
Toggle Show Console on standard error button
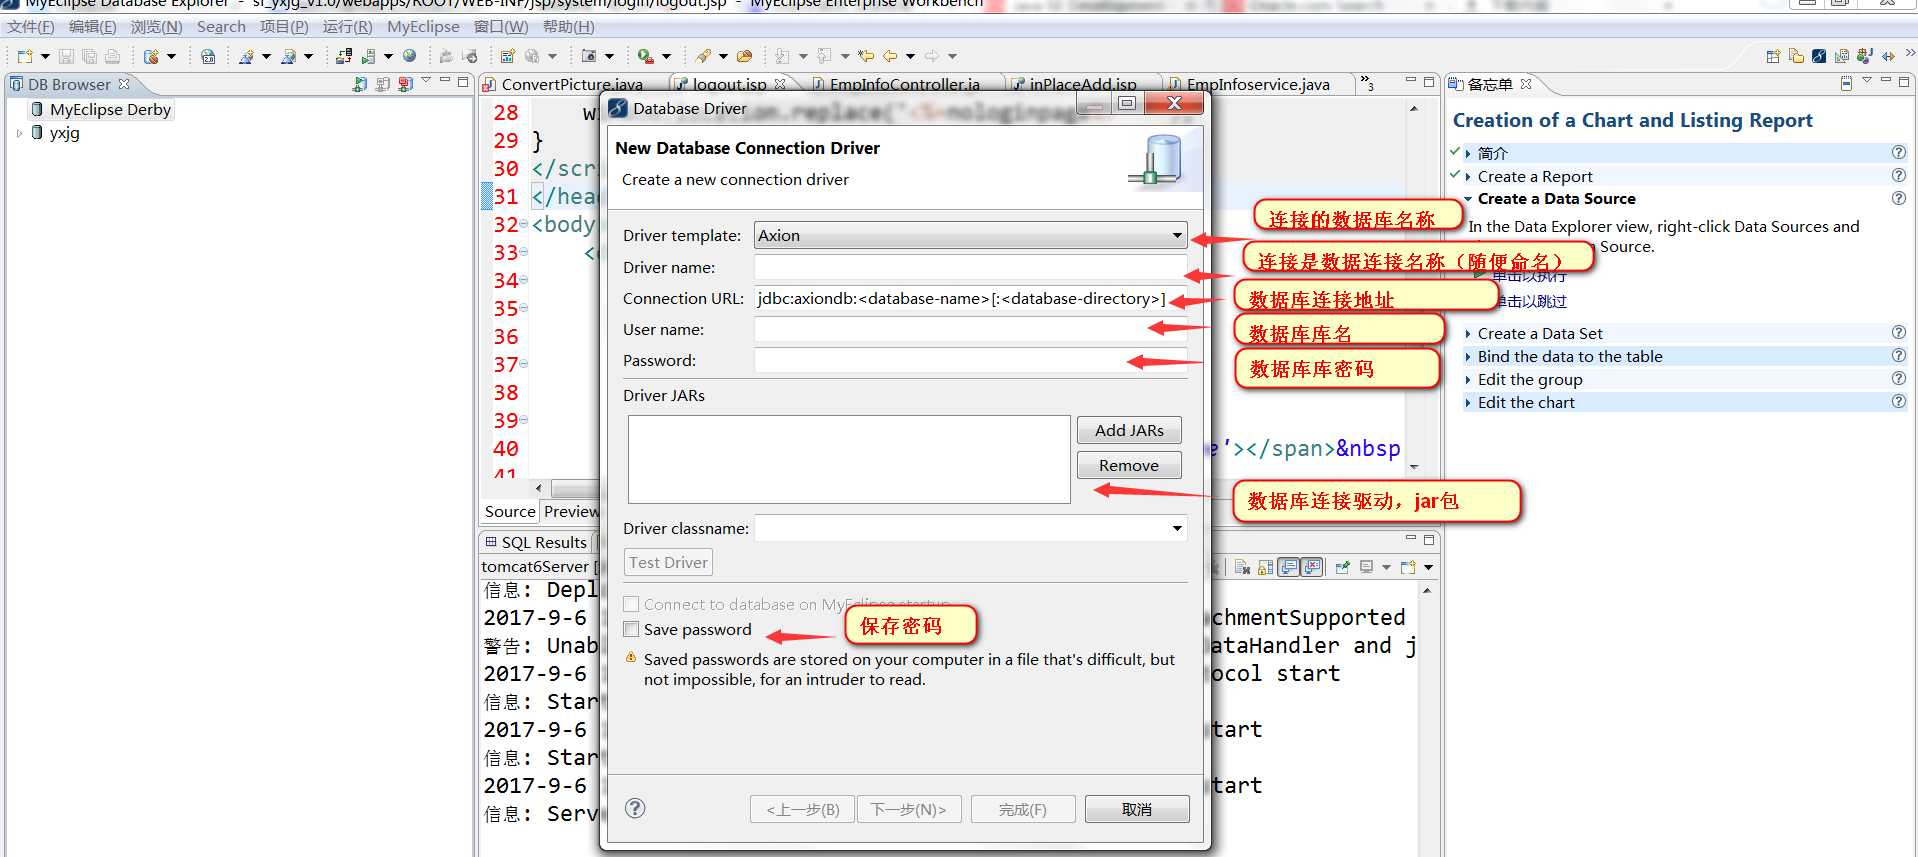(x=1312, y=567)
